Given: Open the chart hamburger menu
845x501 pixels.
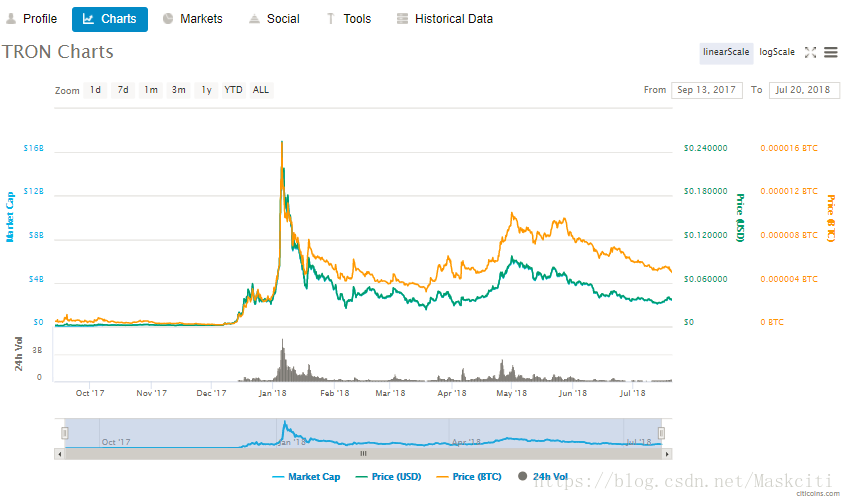Looking at the screenshot, I should click(830, 52).
